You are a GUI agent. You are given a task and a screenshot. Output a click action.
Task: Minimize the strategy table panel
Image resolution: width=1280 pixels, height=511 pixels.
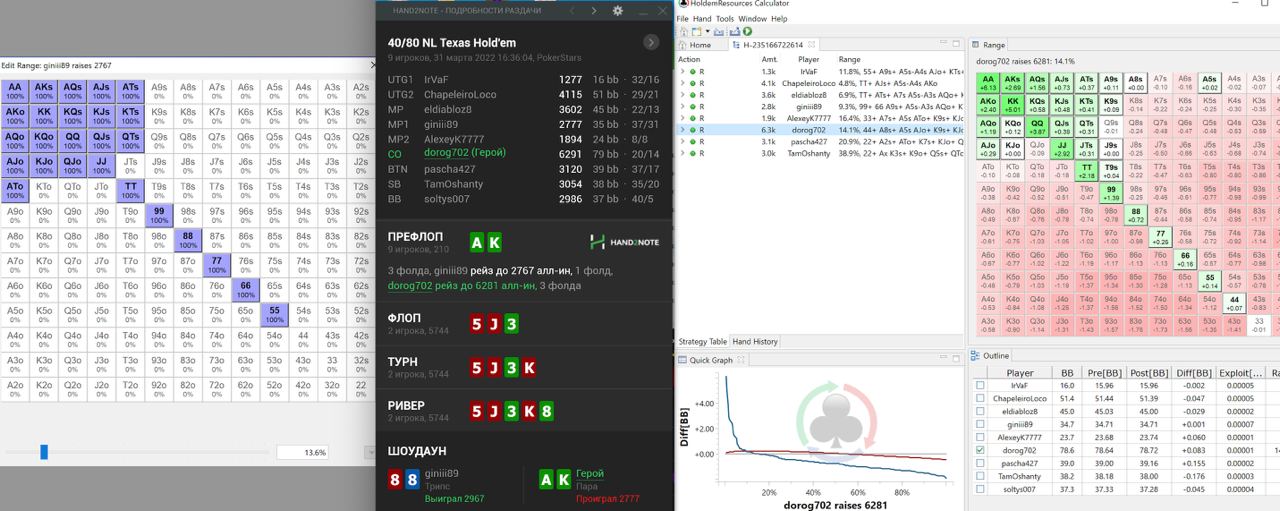[x=943, y=43]
